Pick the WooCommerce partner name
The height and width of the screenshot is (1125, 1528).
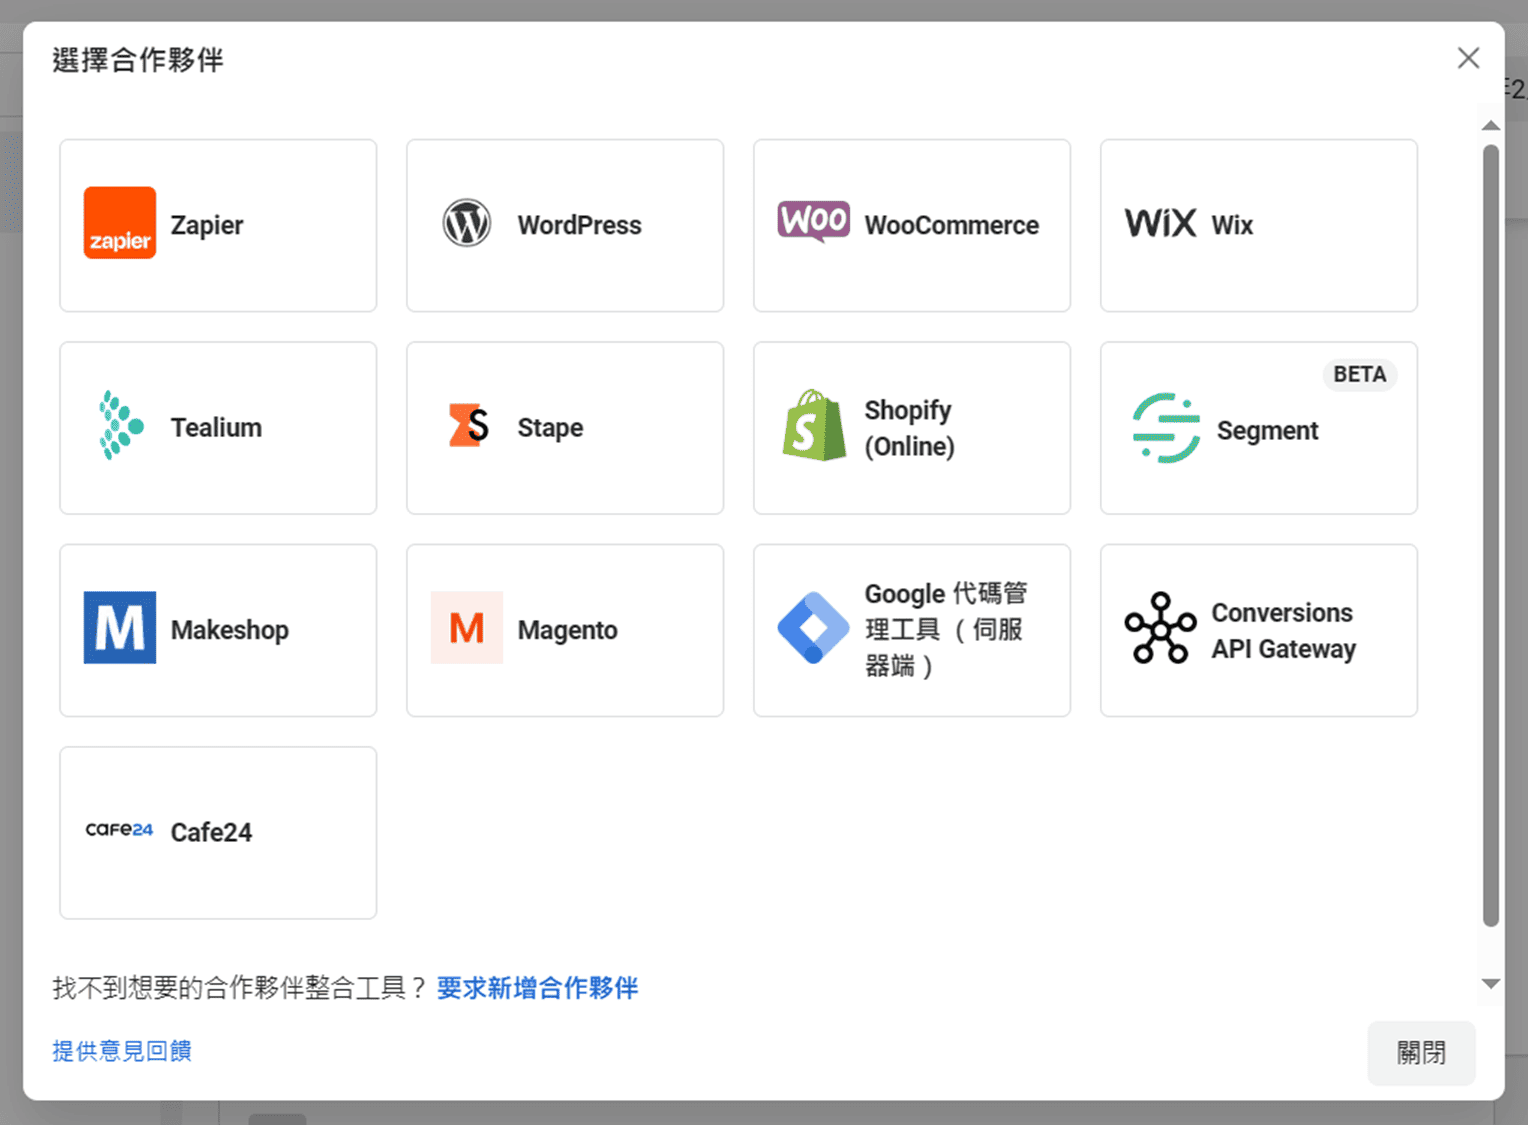click(952, 225)
